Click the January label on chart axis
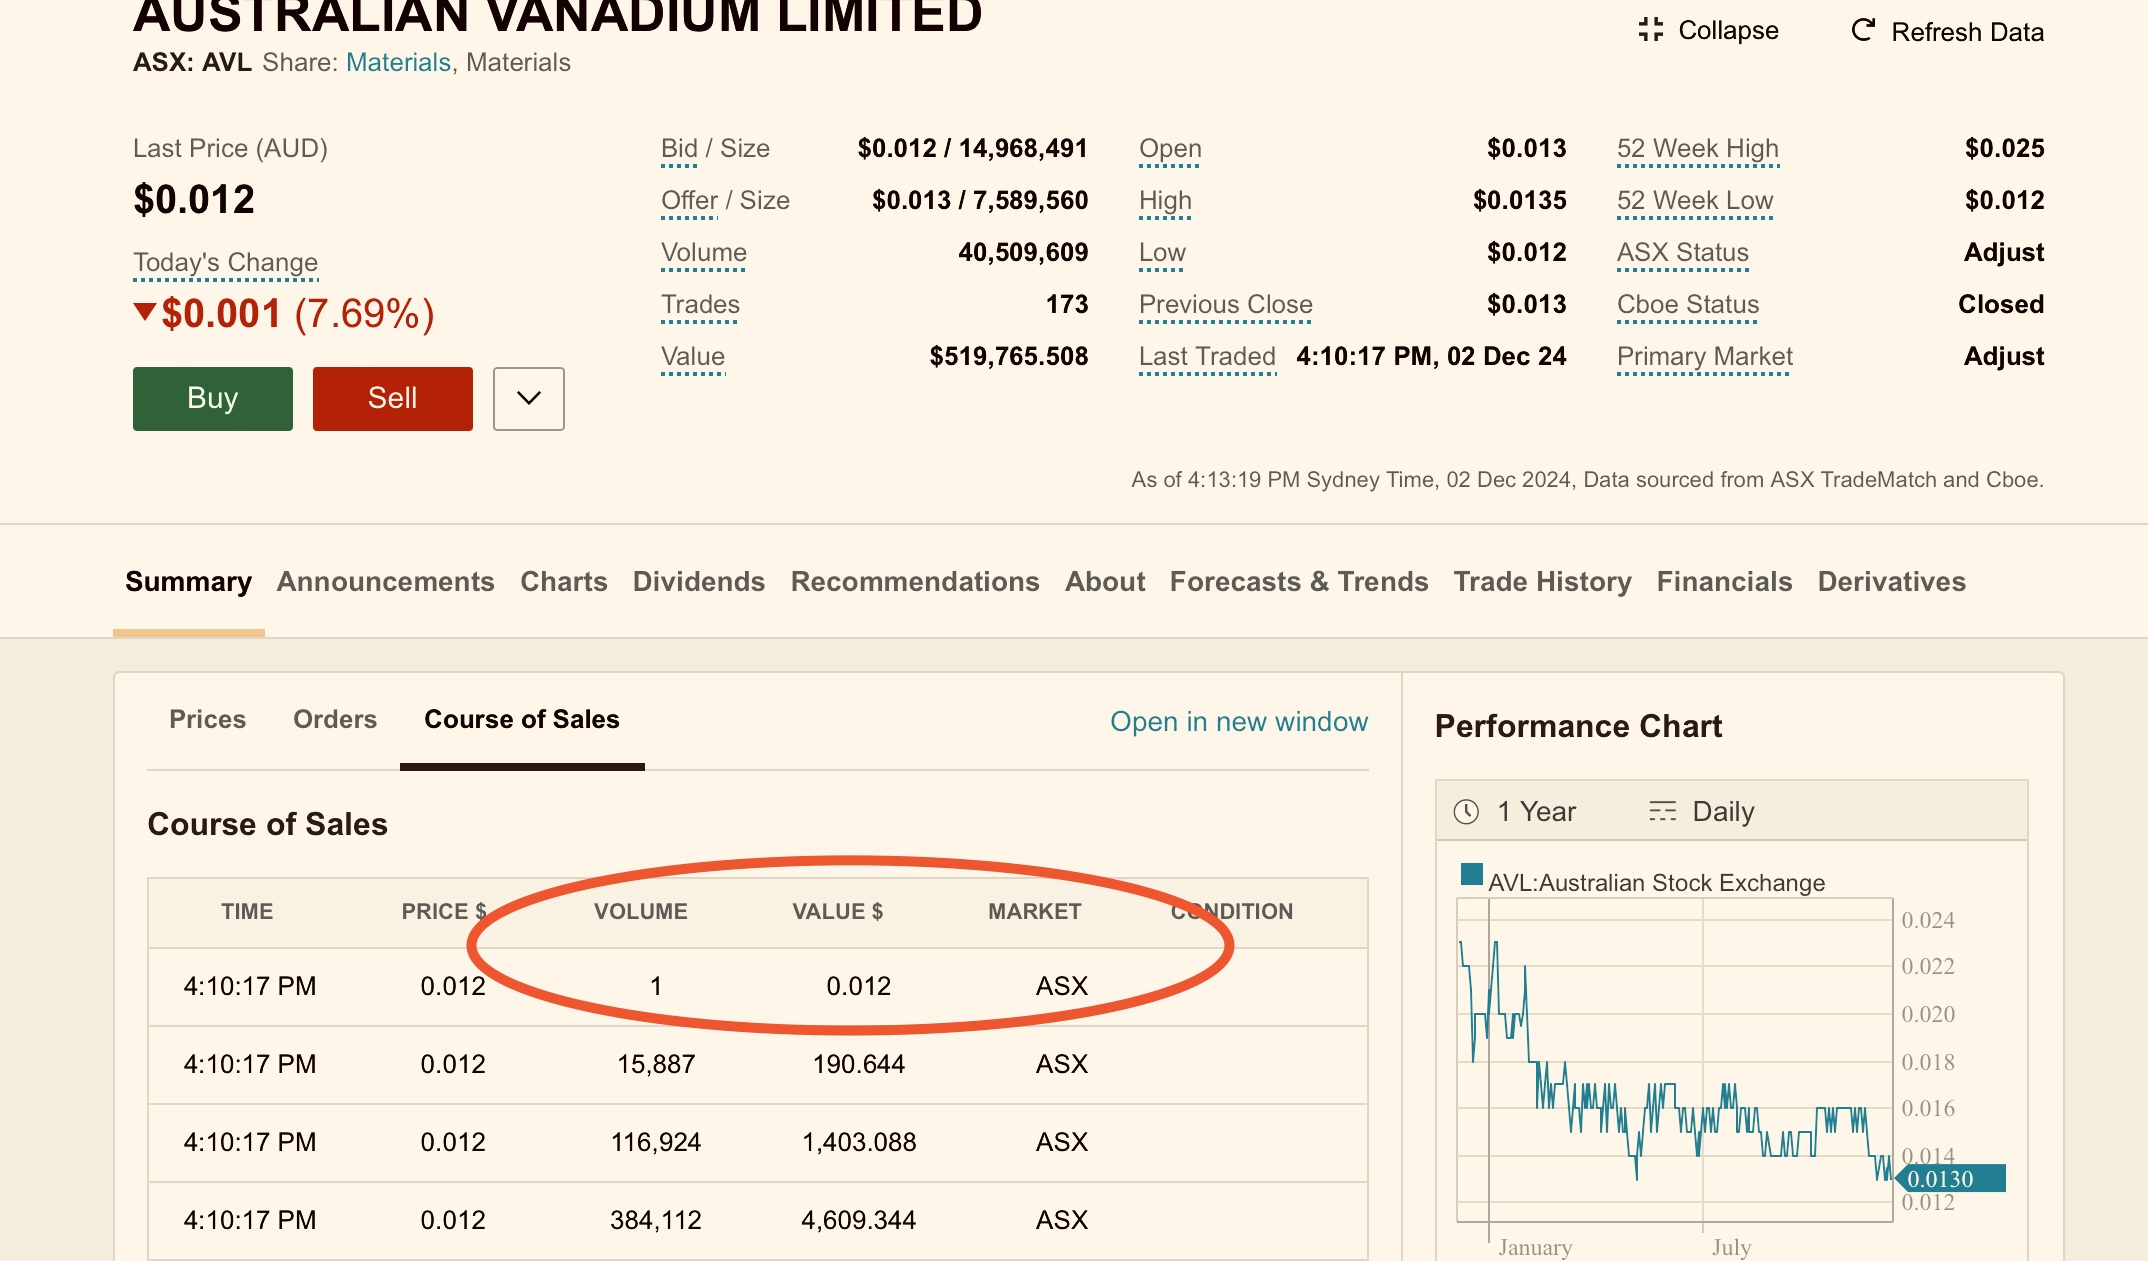2148x1261 pixels. coord(1535,1247)
